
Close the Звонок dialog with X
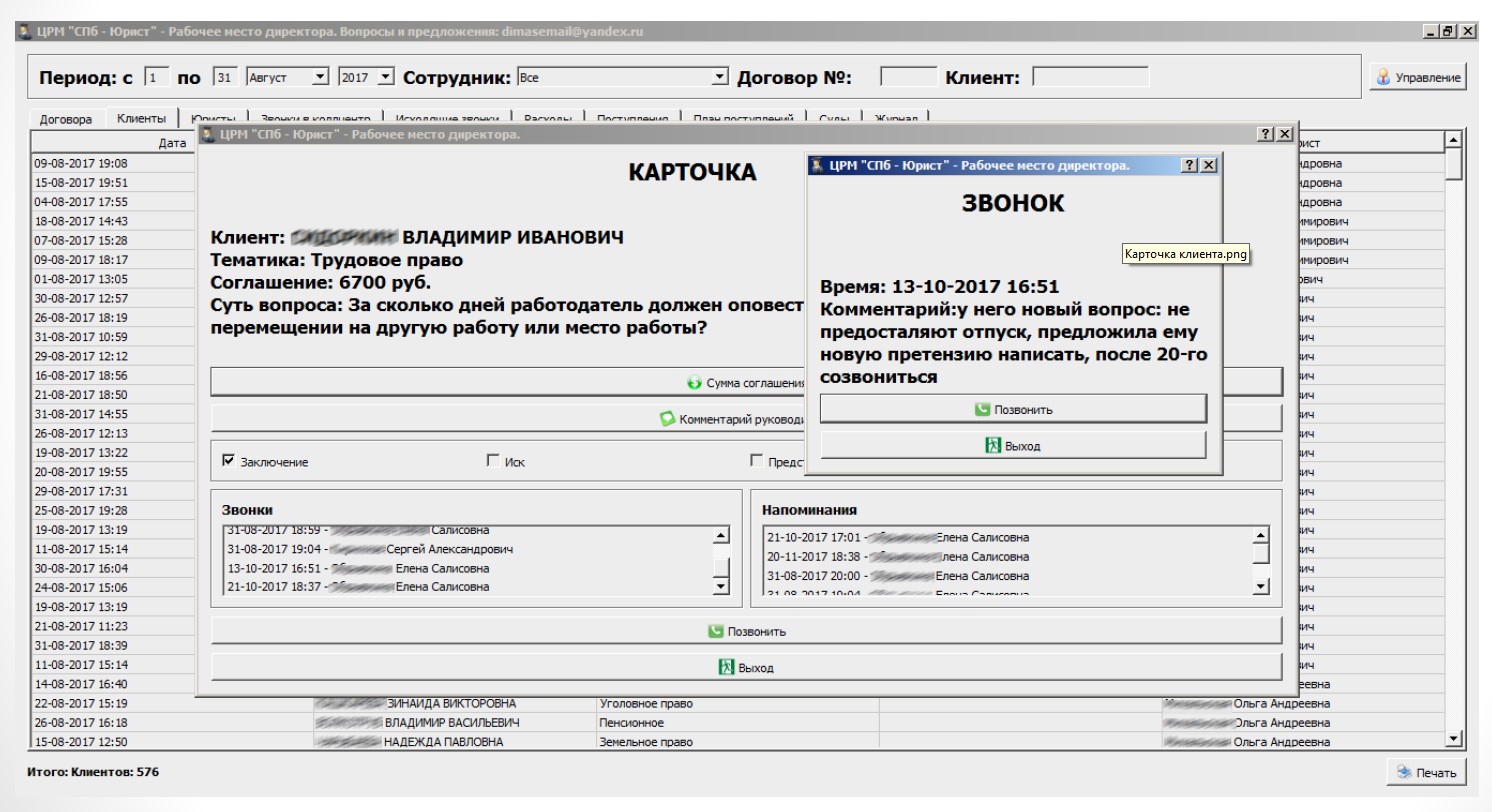pyautogui.click(x=1208, y=165)
